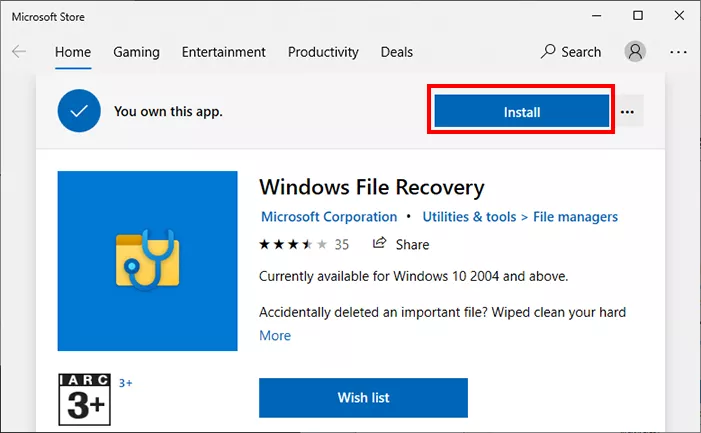Click the Windows File Recovery app tile
Image resolution: width=701 pixels, height=433 pixels.
(x=148, y=261)
